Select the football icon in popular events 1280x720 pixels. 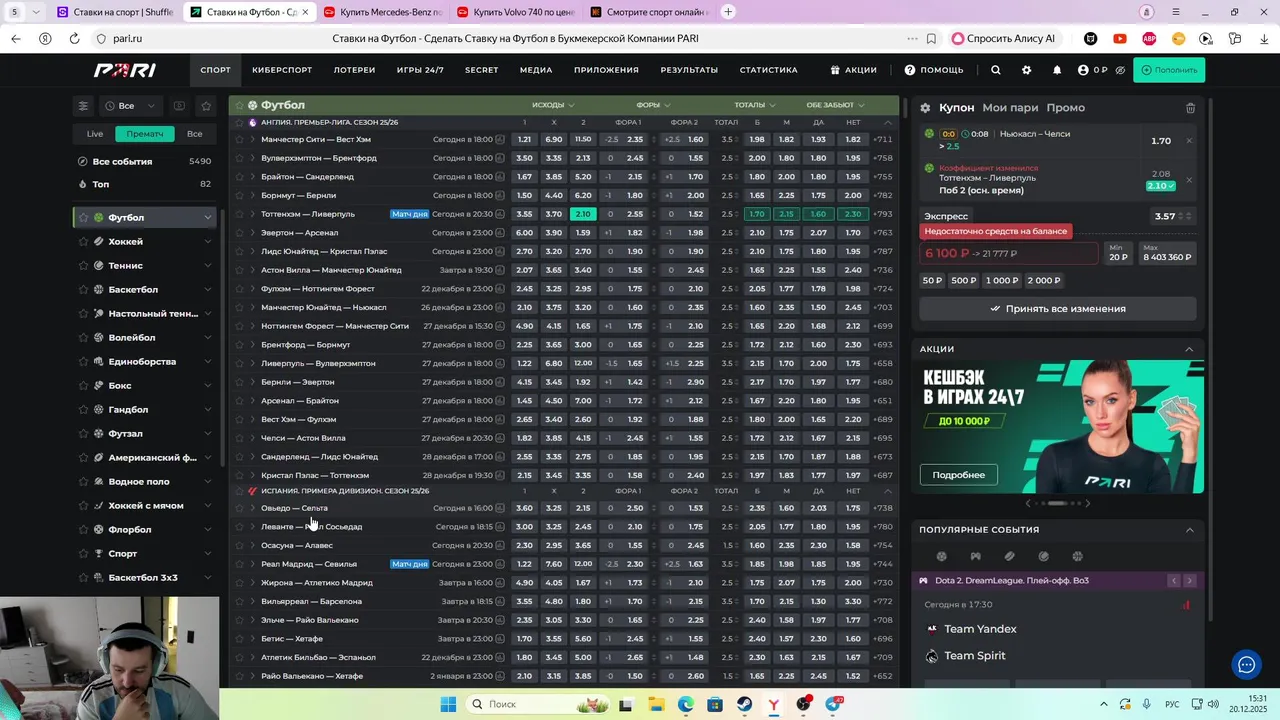tap(941, 556)
